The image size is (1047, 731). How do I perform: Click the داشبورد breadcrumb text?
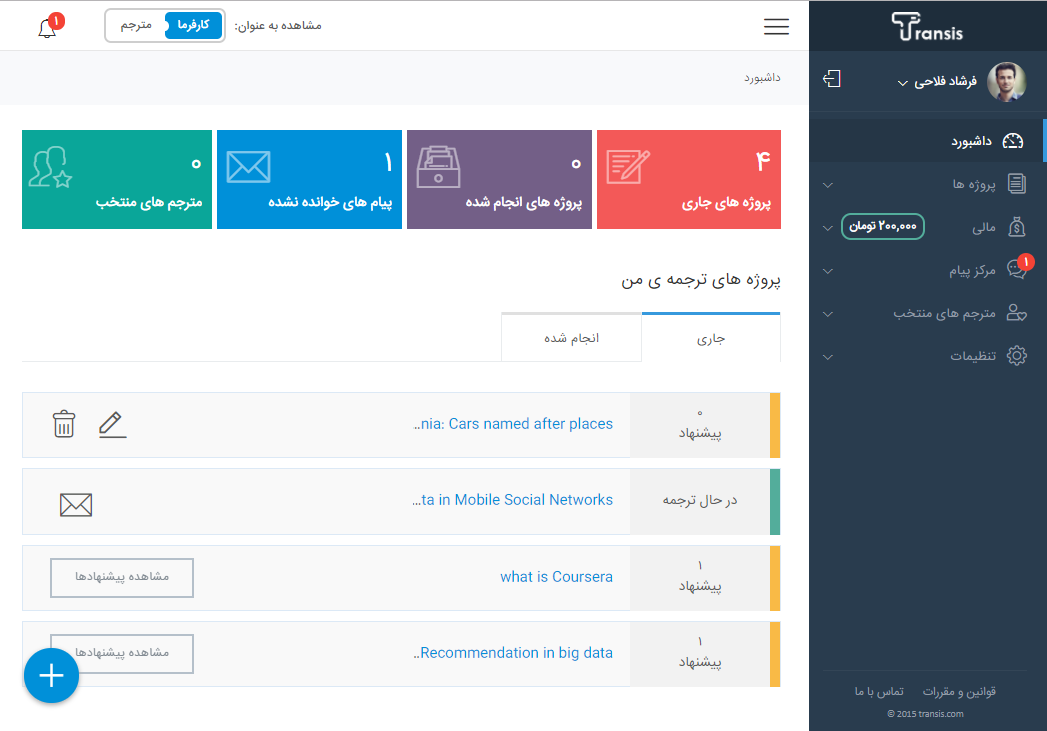763,77
